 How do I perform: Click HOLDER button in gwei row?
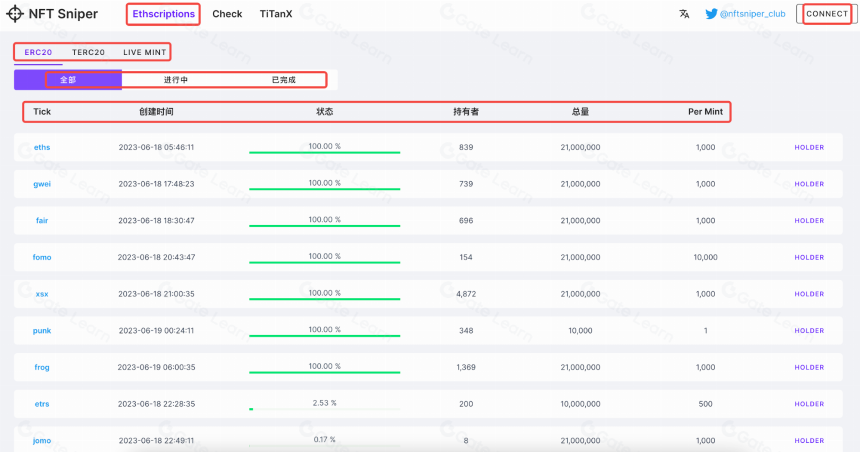pyautogui.click(x=809, y=184)
